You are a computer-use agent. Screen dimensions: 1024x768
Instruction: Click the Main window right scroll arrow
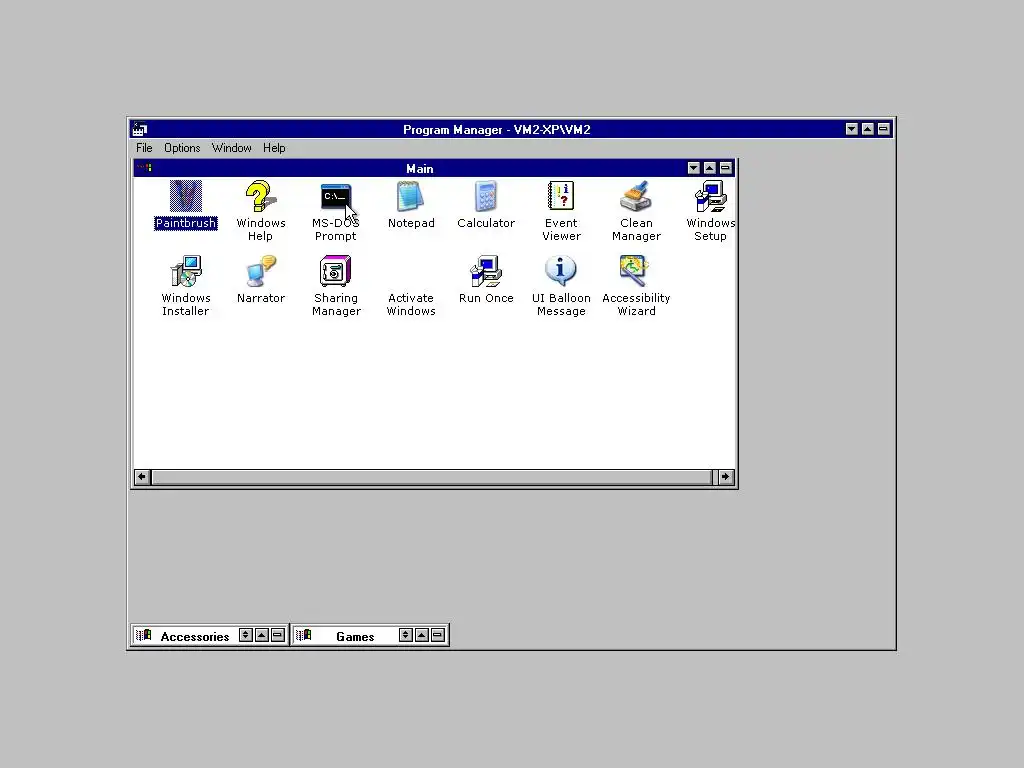[726, 477]
